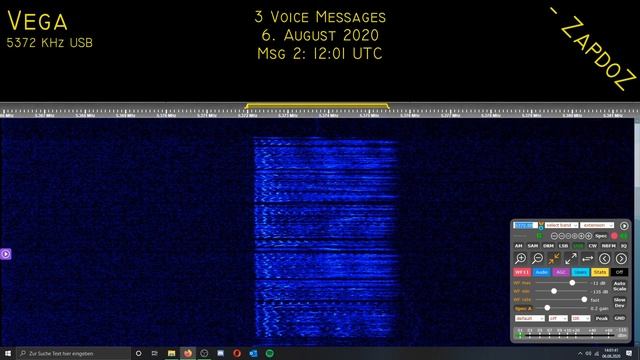Open the Stats tab
Image resolution: width=640 pixels, height=360 pixels.
coord(600,272)
